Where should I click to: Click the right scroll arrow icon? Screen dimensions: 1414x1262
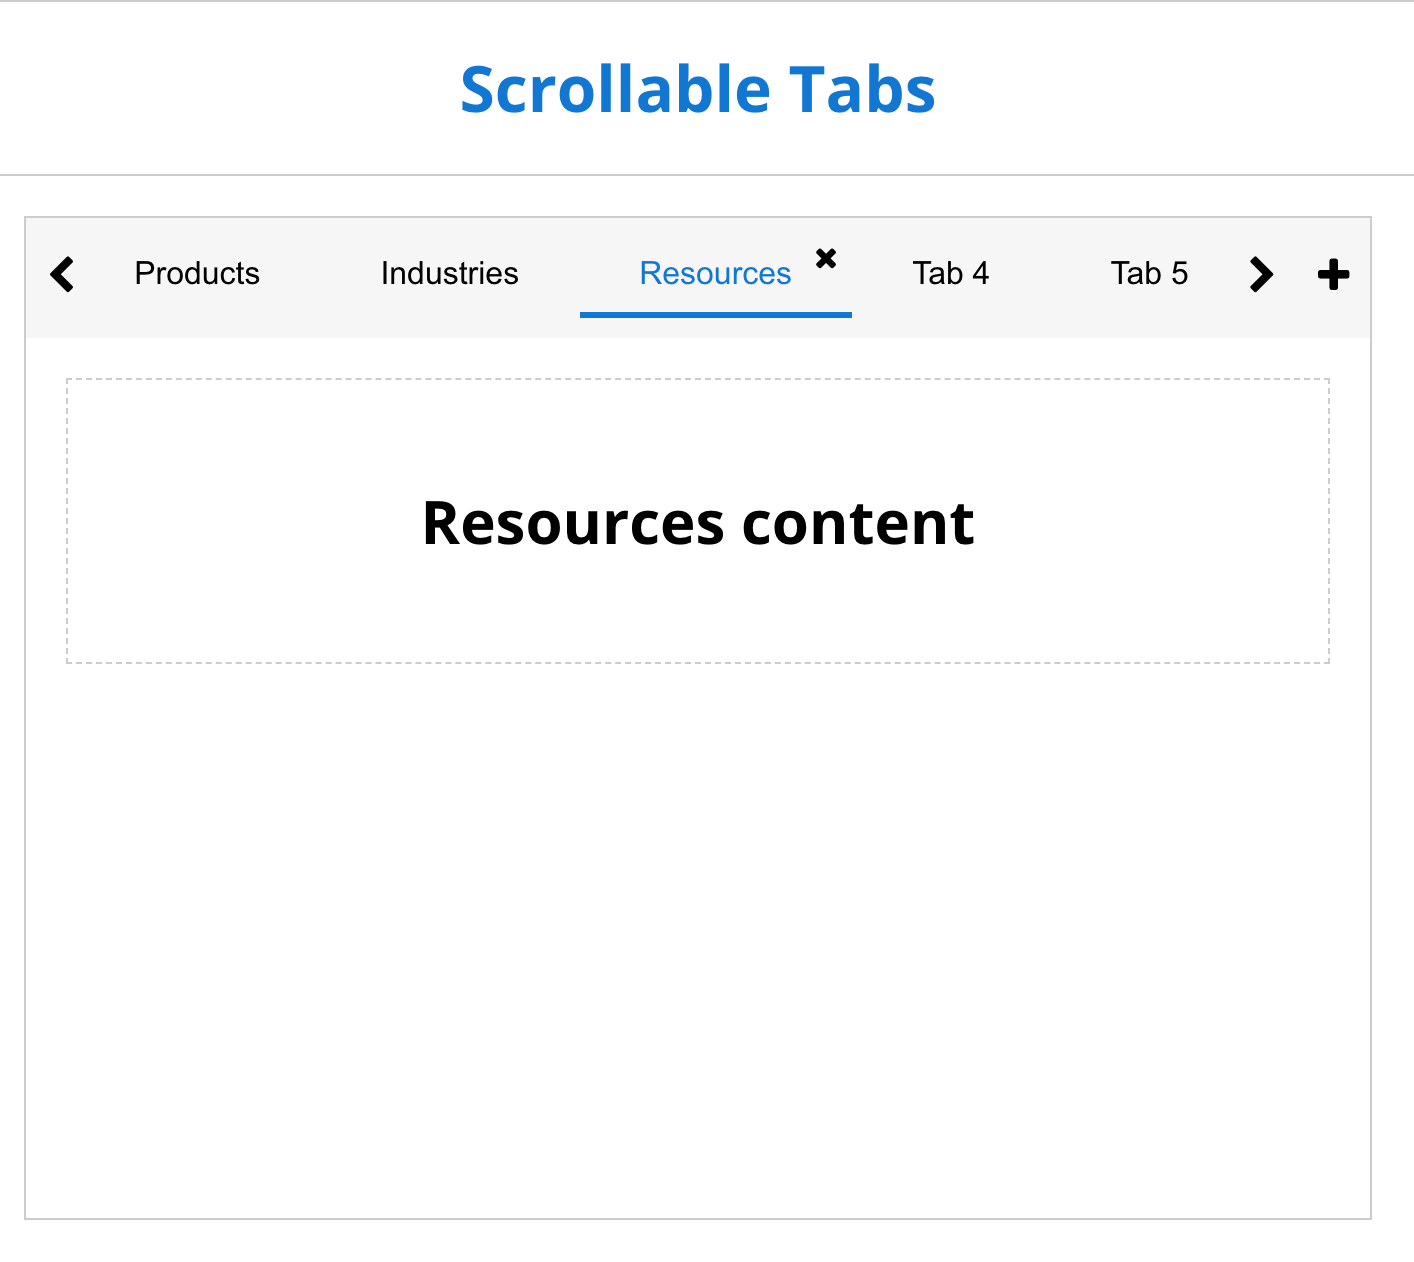[x=1261, y=274]
